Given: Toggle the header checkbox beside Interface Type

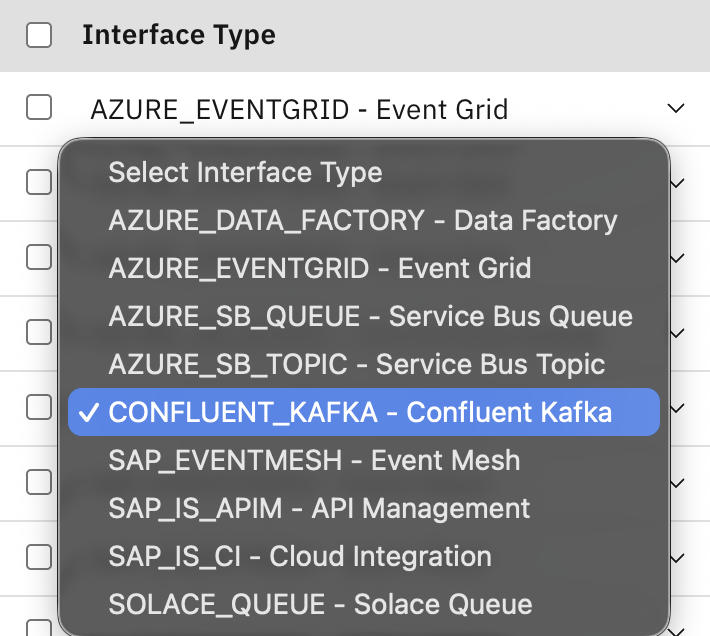Looking at the screenshot, I should pyautogui.click(x=39, y=35).
